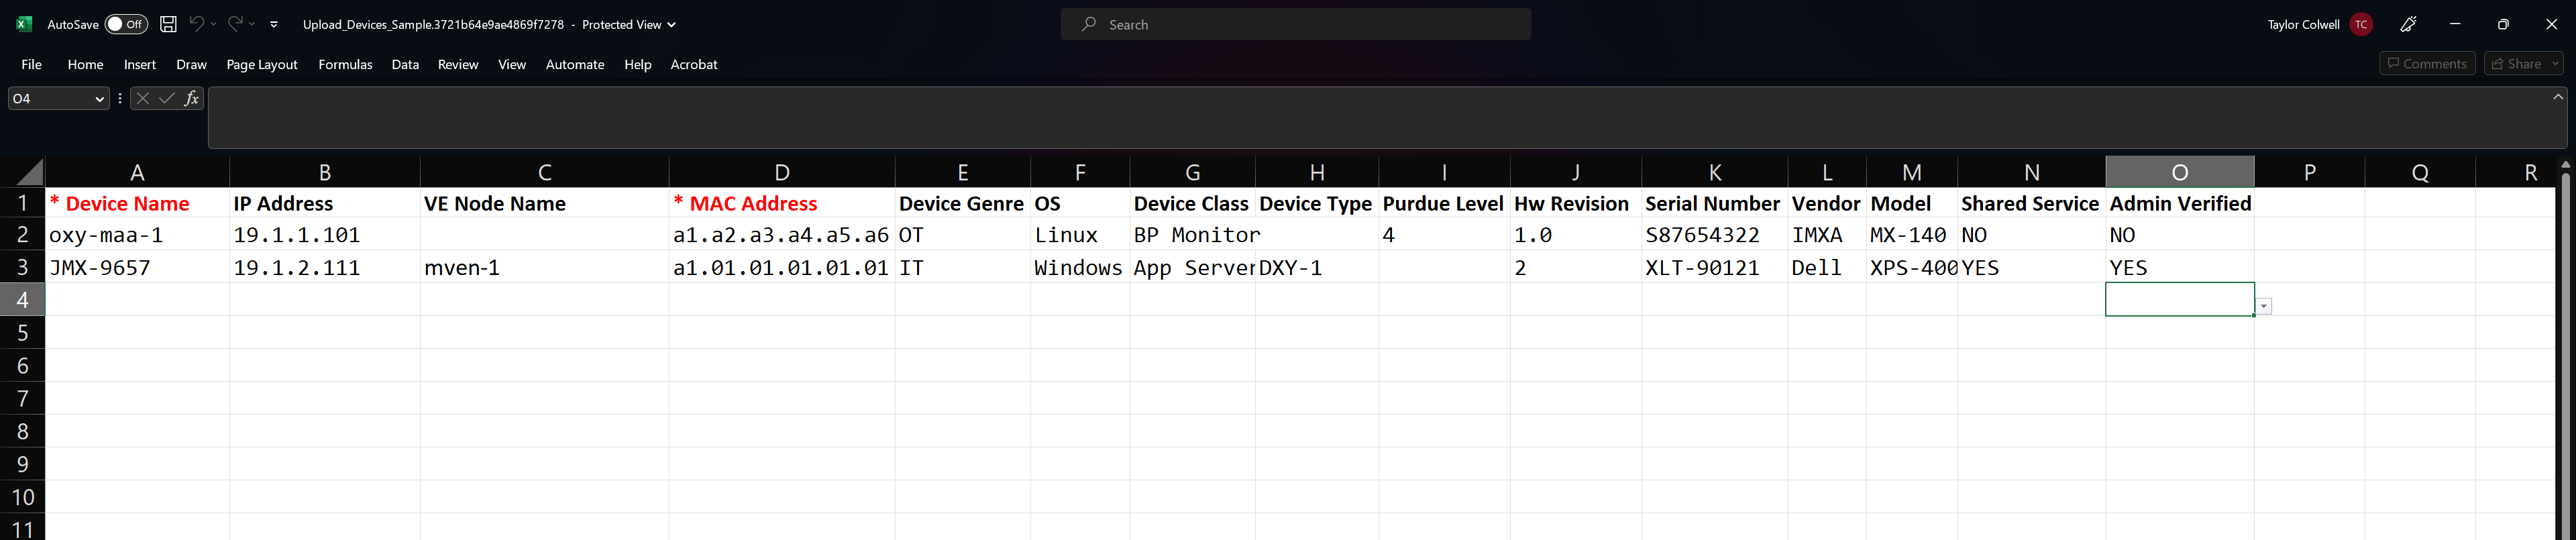Switch to the Home ribbon tab
Image resolution: width=2576 pixels, height=540 pixels.
point(85,64)
